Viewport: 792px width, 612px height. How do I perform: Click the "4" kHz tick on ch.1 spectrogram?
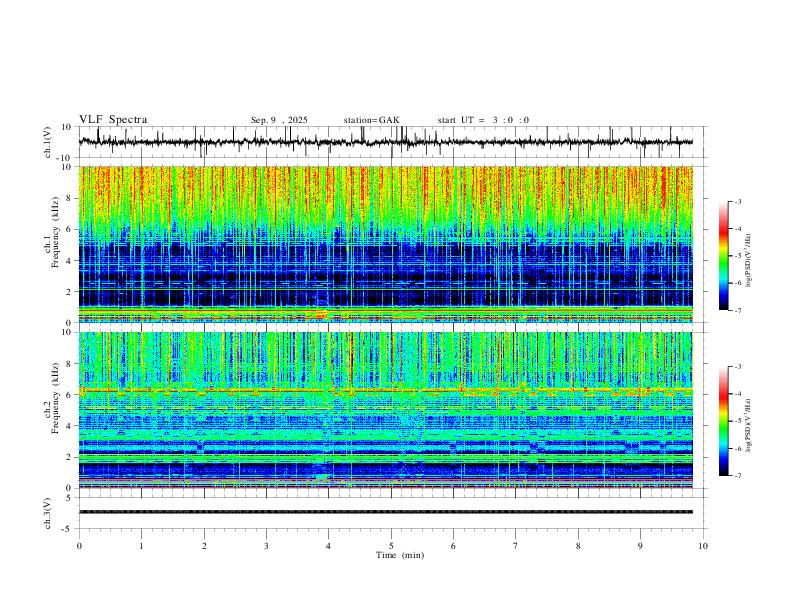pos(70,261)
